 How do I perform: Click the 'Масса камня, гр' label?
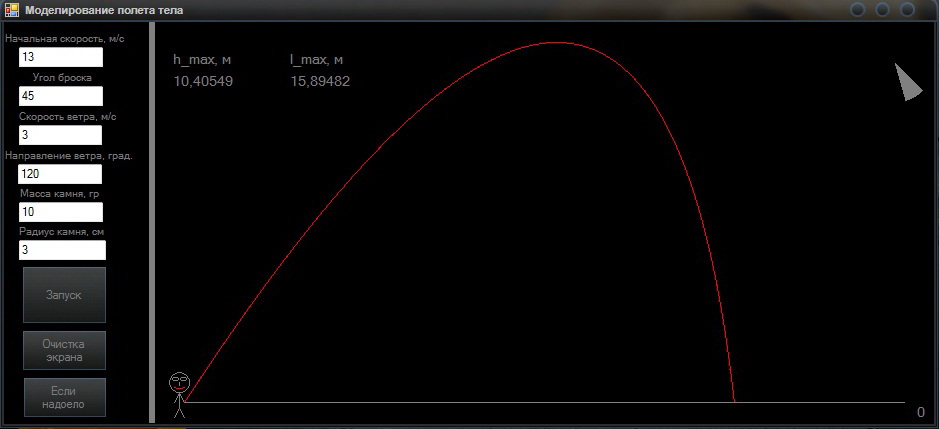point(59,194)
